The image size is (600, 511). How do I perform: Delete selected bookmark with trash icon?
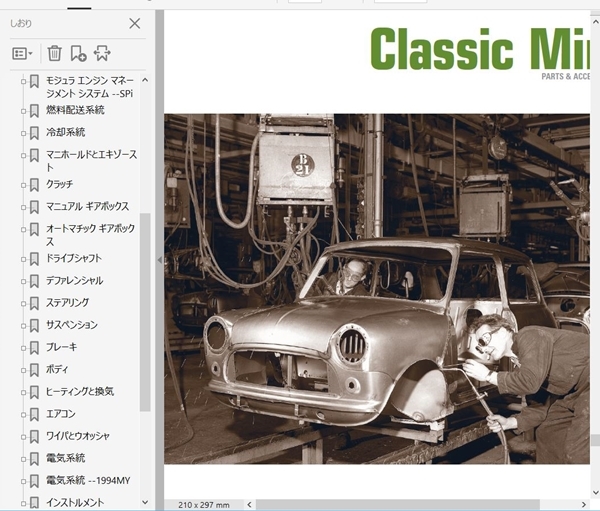pos(54,53)
